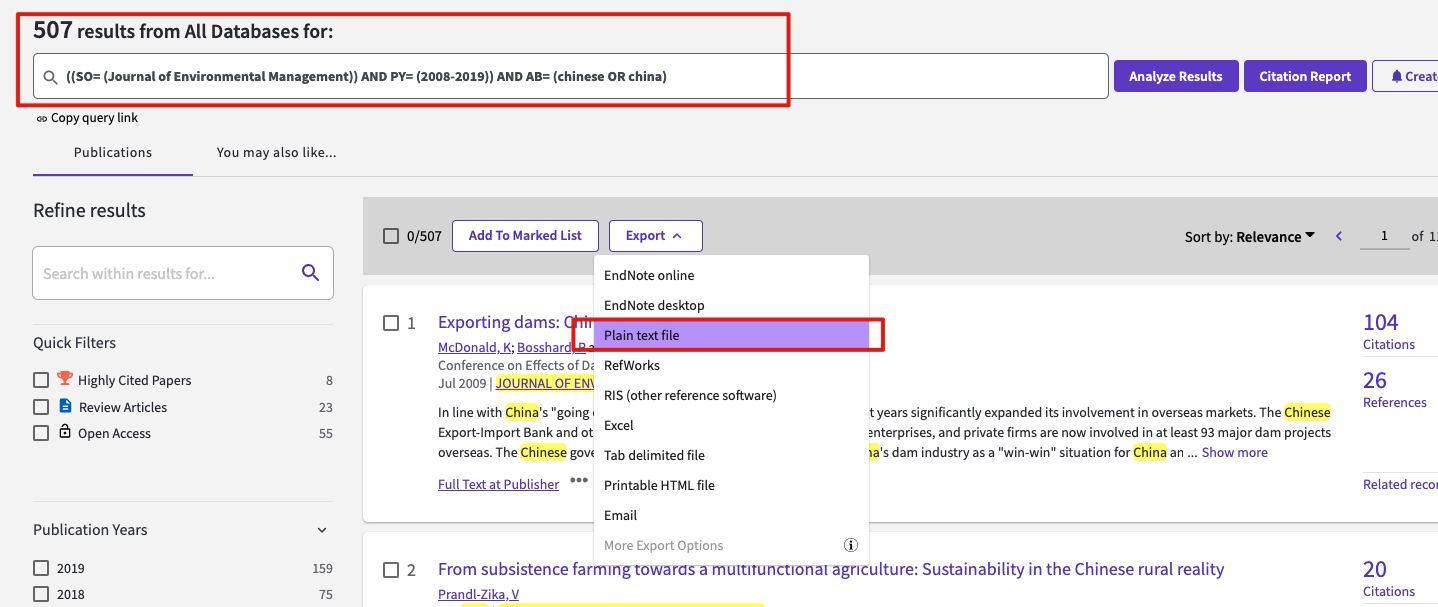
Task: Check the Open Access filter
Action: 41,433
